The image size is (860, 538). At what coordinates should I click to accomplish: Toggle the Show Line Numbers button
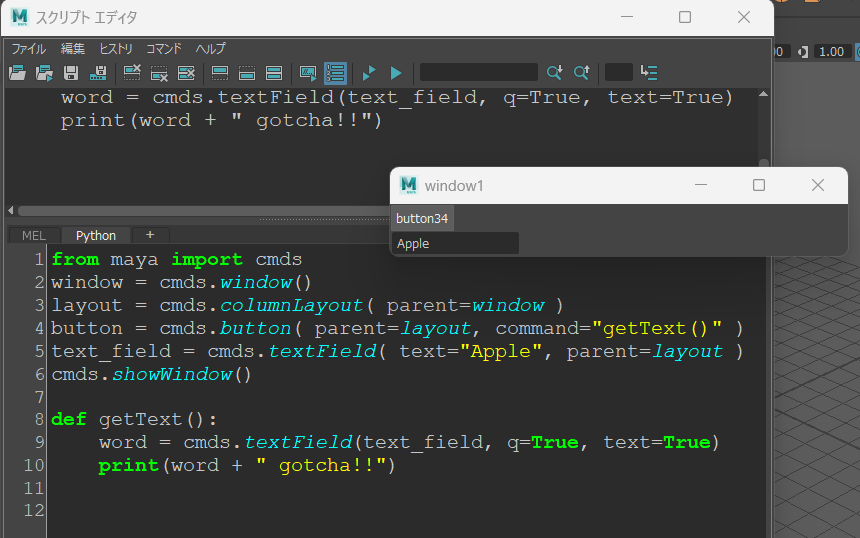tap(335, 73)
